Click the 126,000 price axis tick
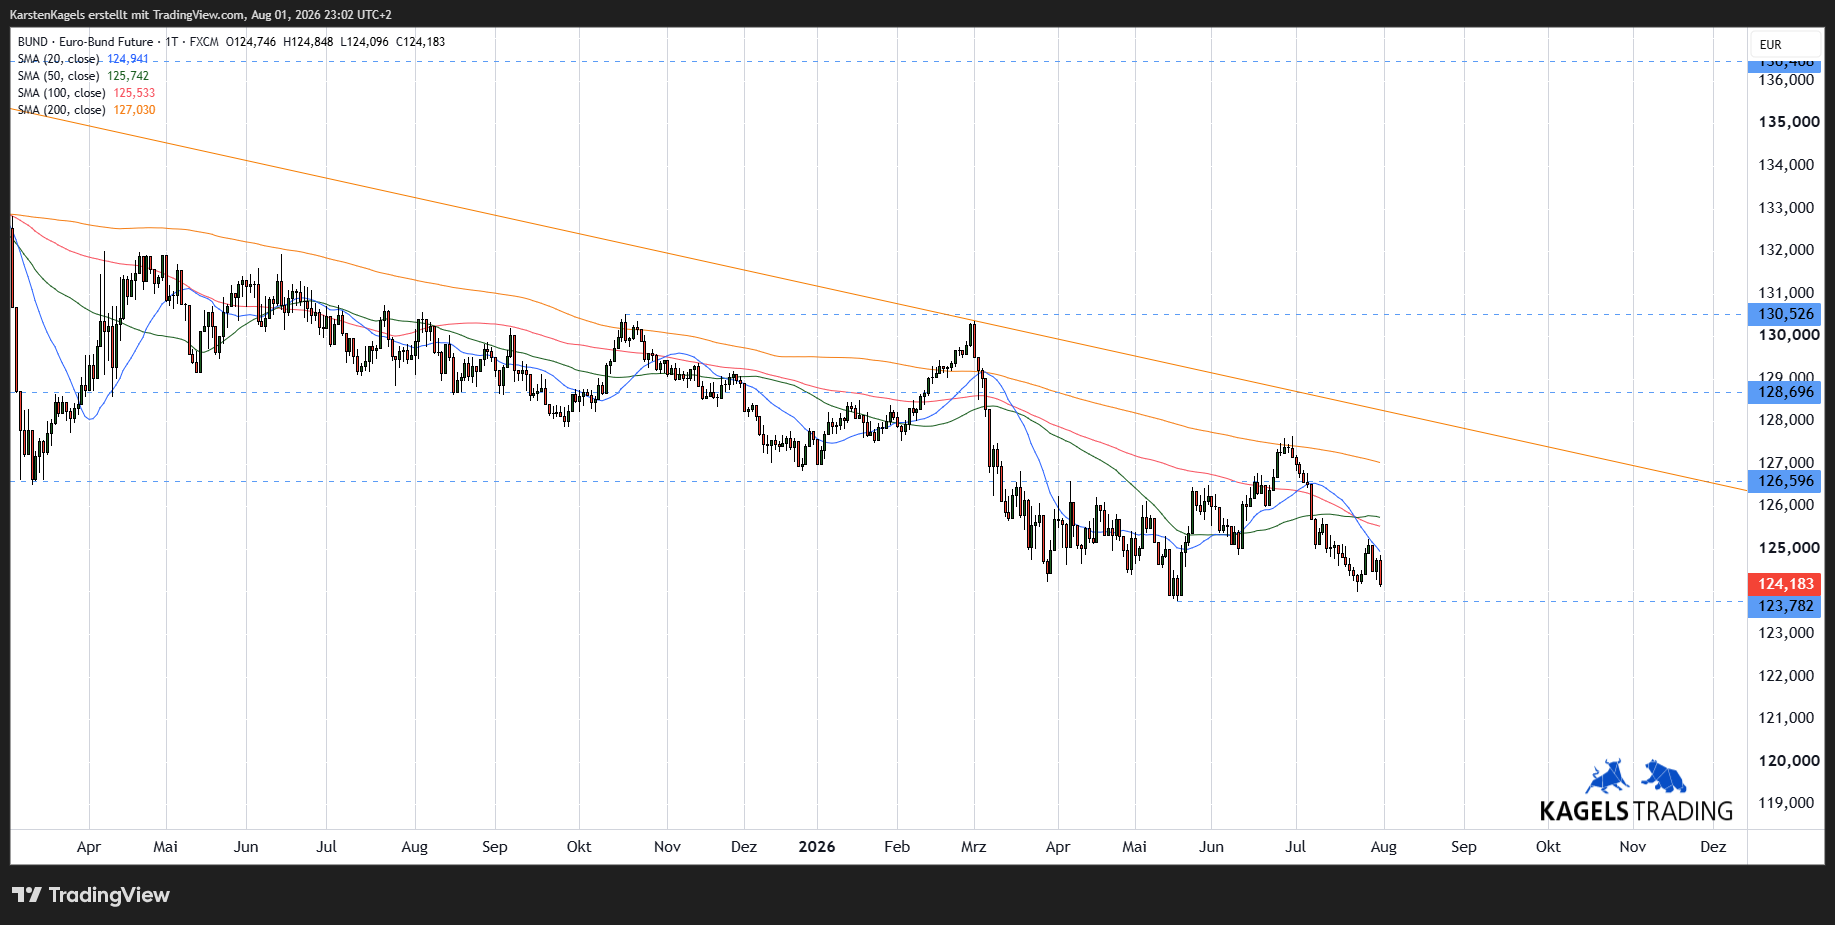This screenshot has width=1835, height=925. [x=1786, y=505]
